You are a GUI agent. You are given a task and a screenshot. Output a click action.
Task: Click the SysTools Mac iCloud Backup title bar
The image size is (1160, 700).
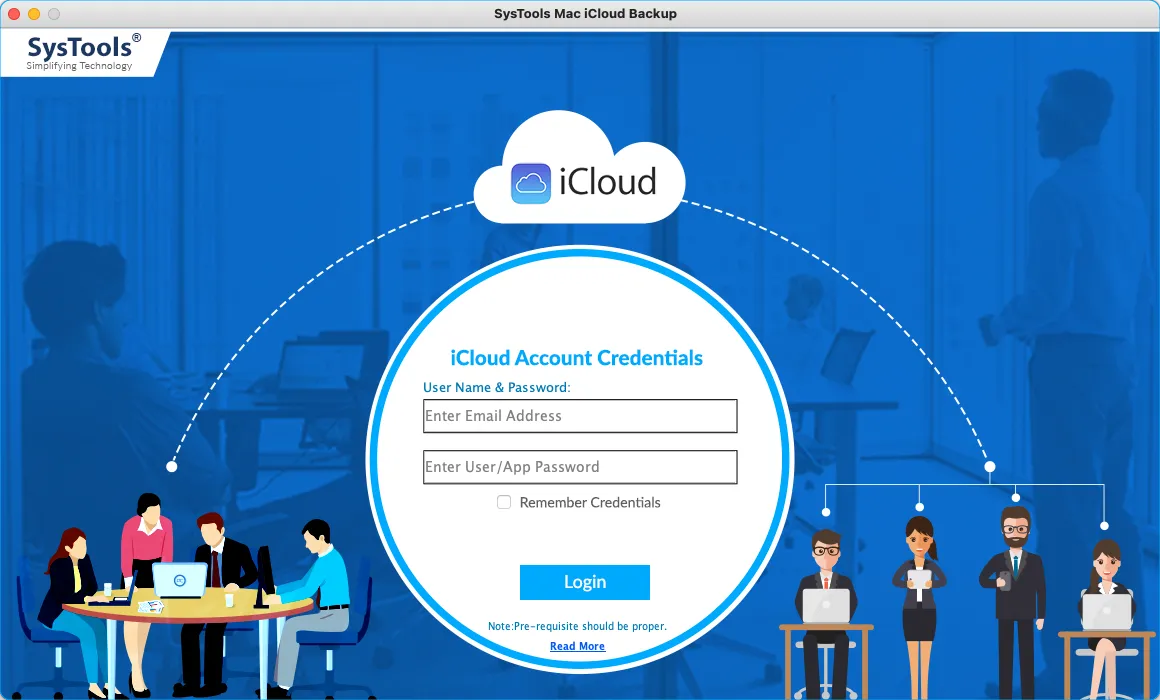[579, 14]
